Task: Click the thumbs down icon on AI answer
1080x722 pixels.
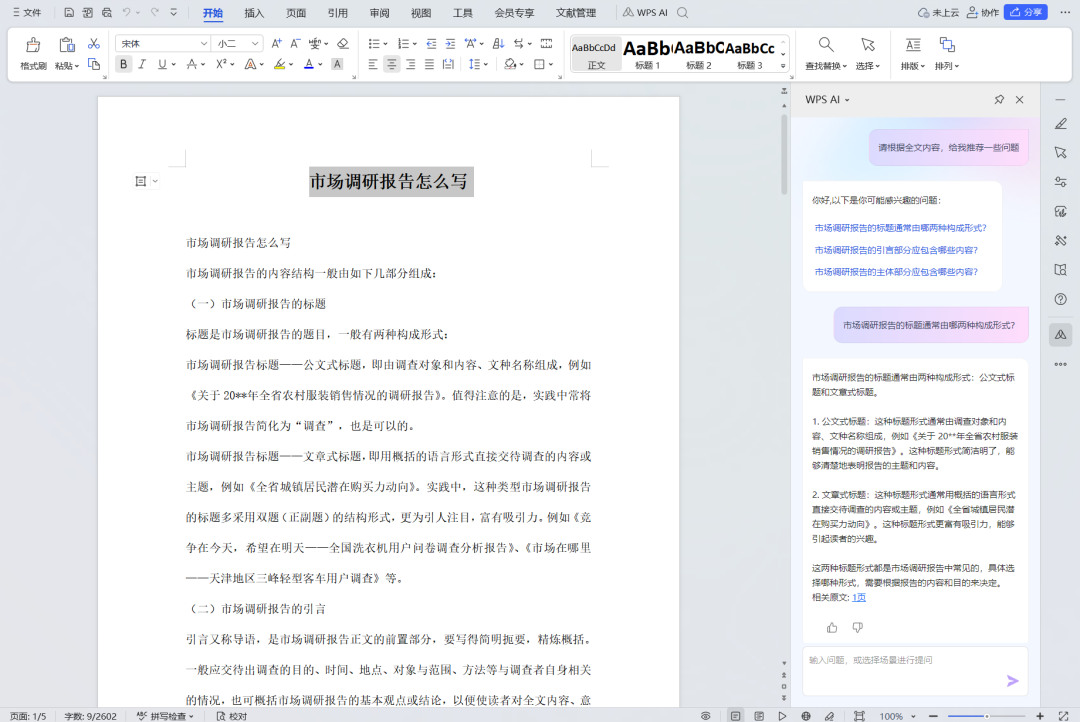Action: pyautogui.click(x=858, y=627)
